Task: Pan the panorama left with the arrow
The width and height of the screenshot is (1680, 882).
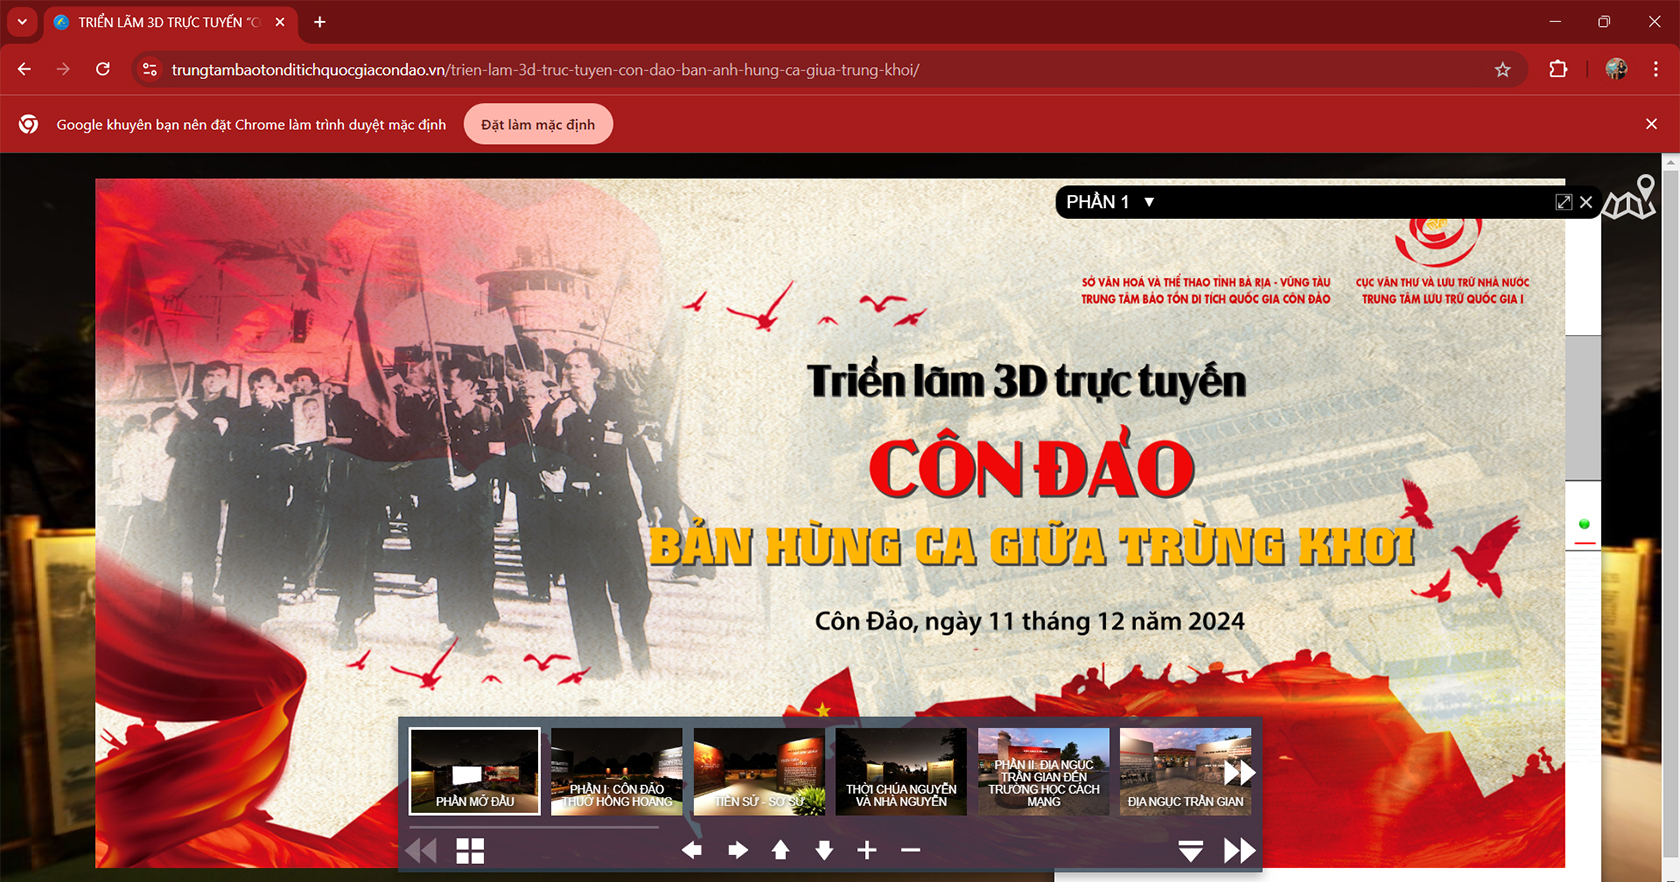Action: 691,850
